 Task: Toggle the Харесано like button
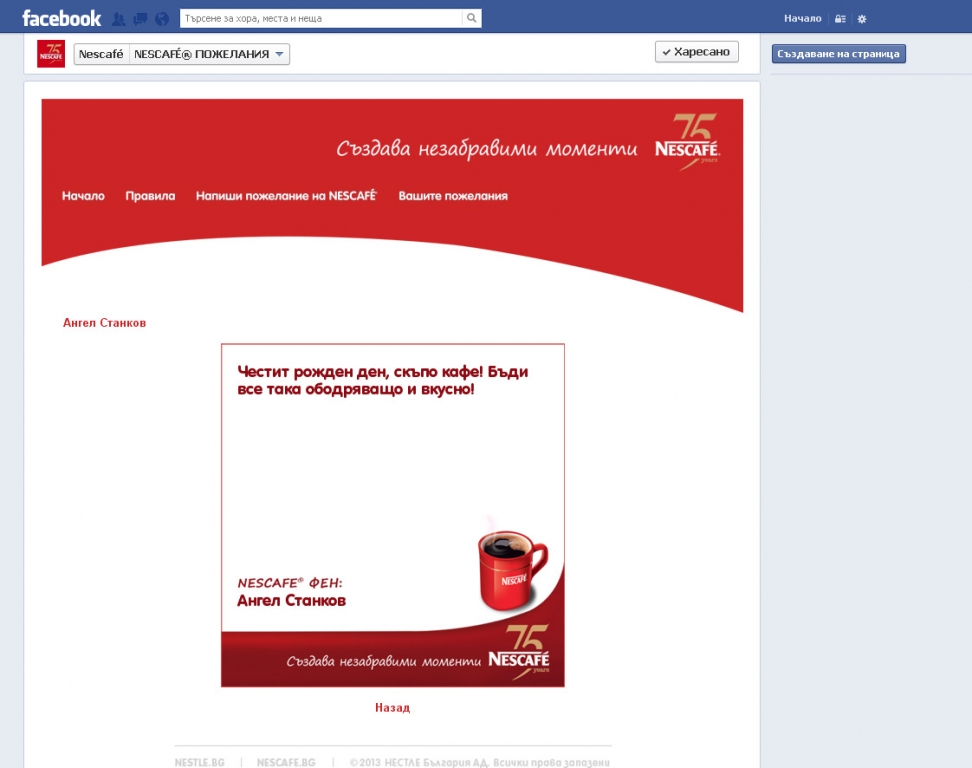point(697,52)
